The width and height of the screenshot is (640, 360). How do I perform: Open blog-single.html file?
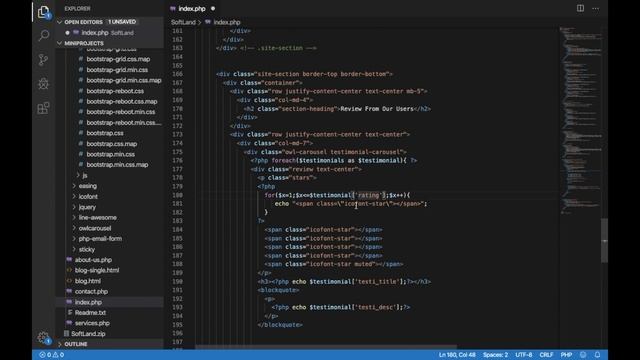pos(97,270)
